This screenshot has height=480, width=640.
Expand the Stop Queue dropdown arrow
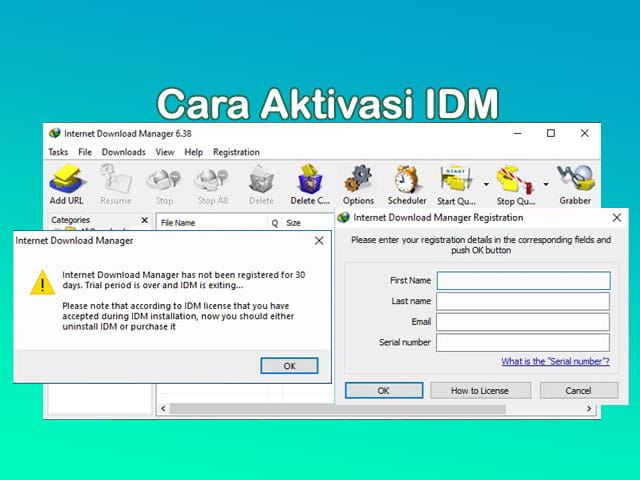coord(546,184)
